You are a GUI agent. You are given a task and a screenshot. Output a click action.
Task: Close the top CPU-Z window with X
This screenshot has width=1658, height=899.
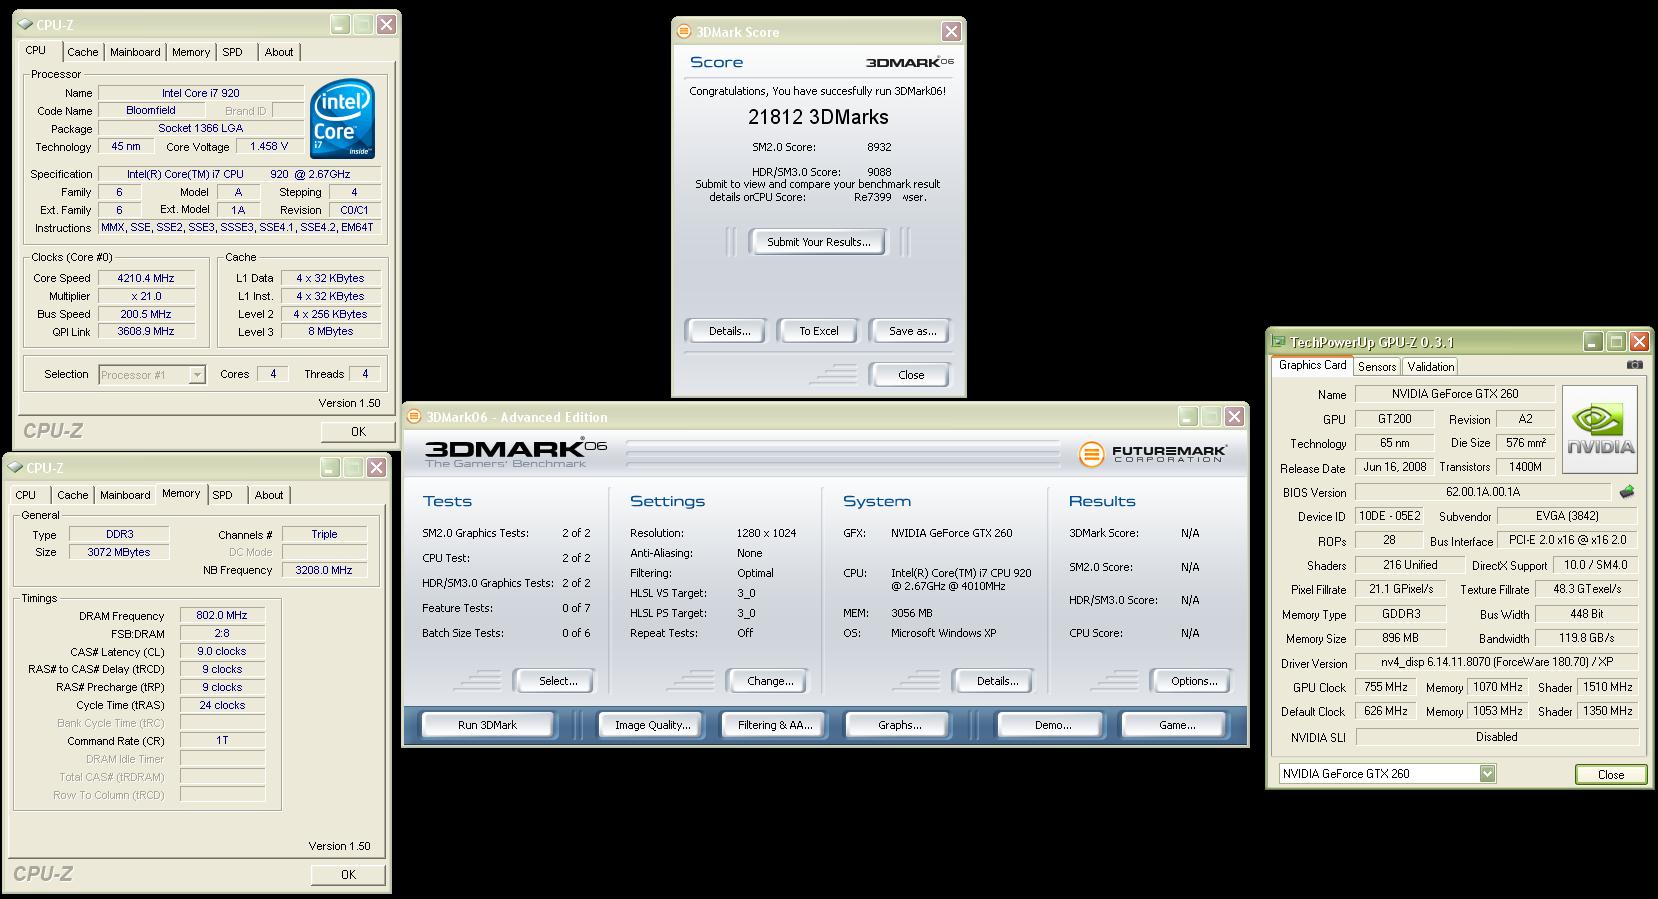point(385,24)
